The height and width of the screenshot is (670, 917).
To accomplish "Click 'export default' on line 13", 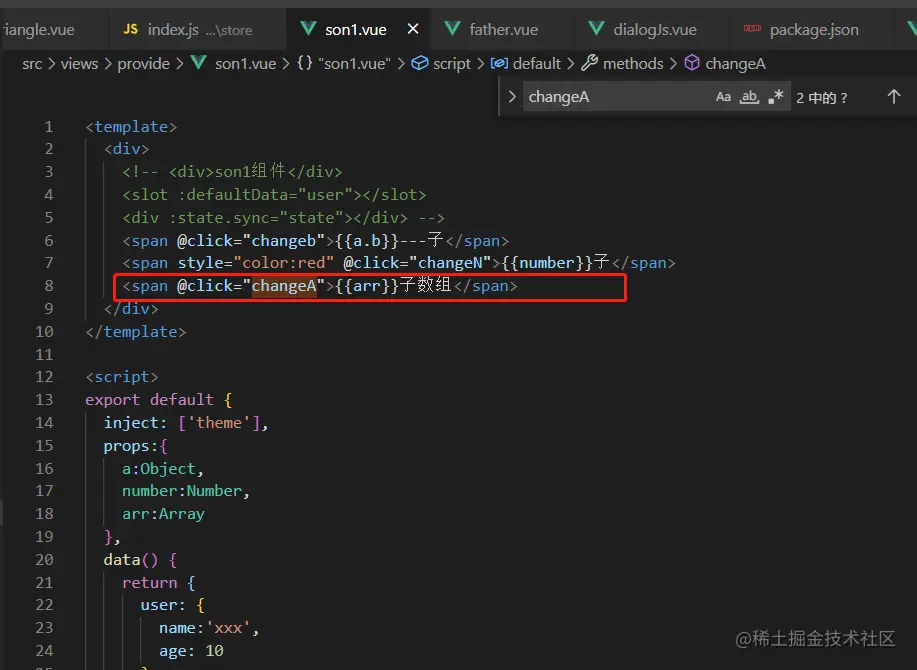I will coord(149,400).
